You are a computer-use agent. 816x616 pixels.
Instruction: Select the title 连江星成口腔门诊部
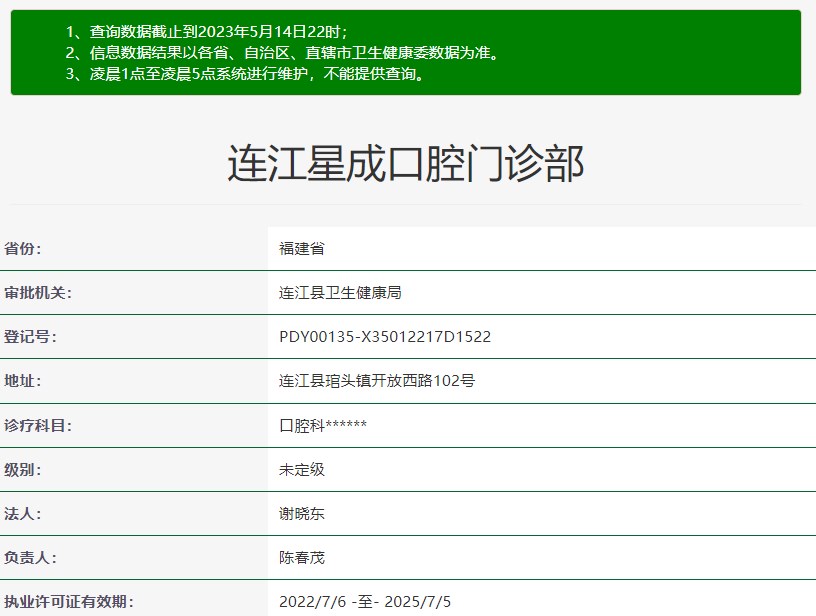(x=406, y=164)
